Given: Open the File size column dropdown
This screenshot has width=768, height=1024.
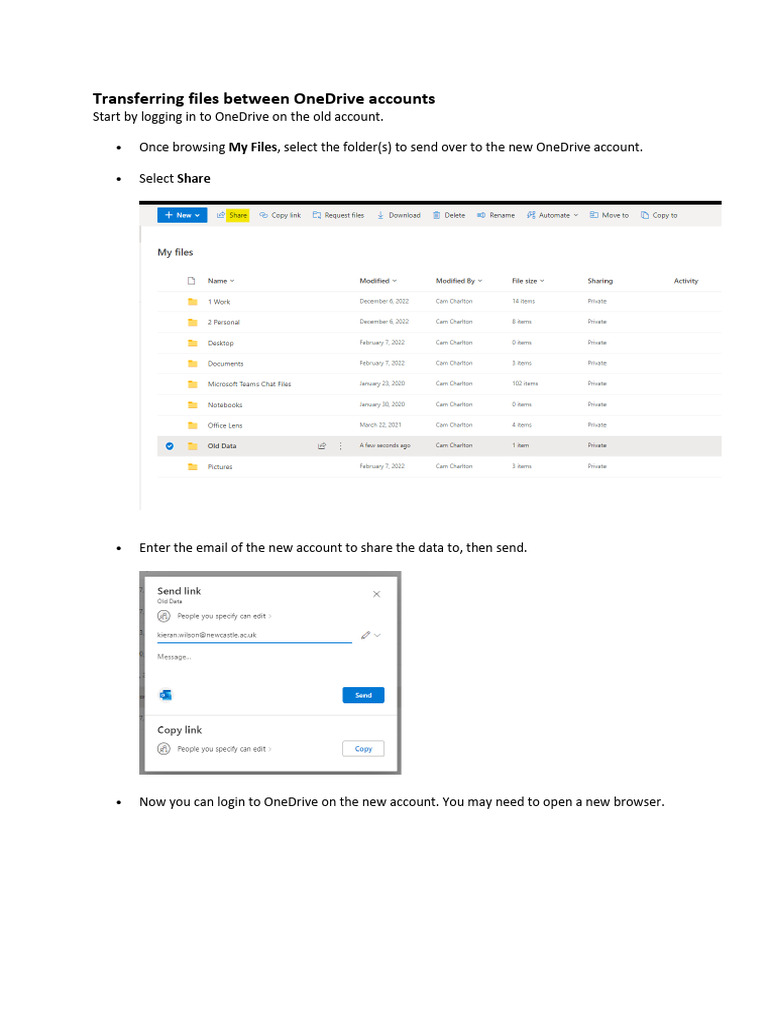Looking at the screenshot, I should [x=528, y=281].
